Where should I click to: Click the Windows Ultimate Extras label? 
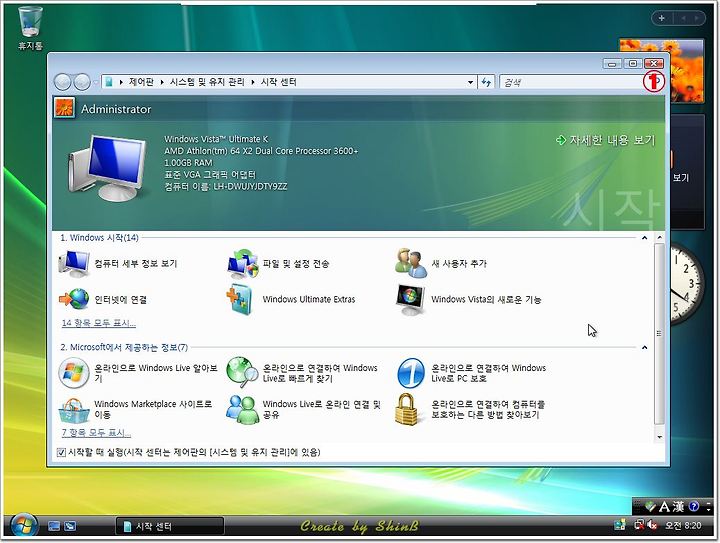click(309, 299)
